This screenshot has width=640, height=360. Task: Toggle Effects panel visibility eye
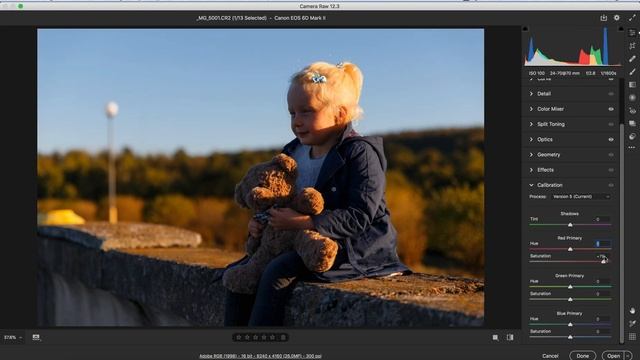point(611,170)
